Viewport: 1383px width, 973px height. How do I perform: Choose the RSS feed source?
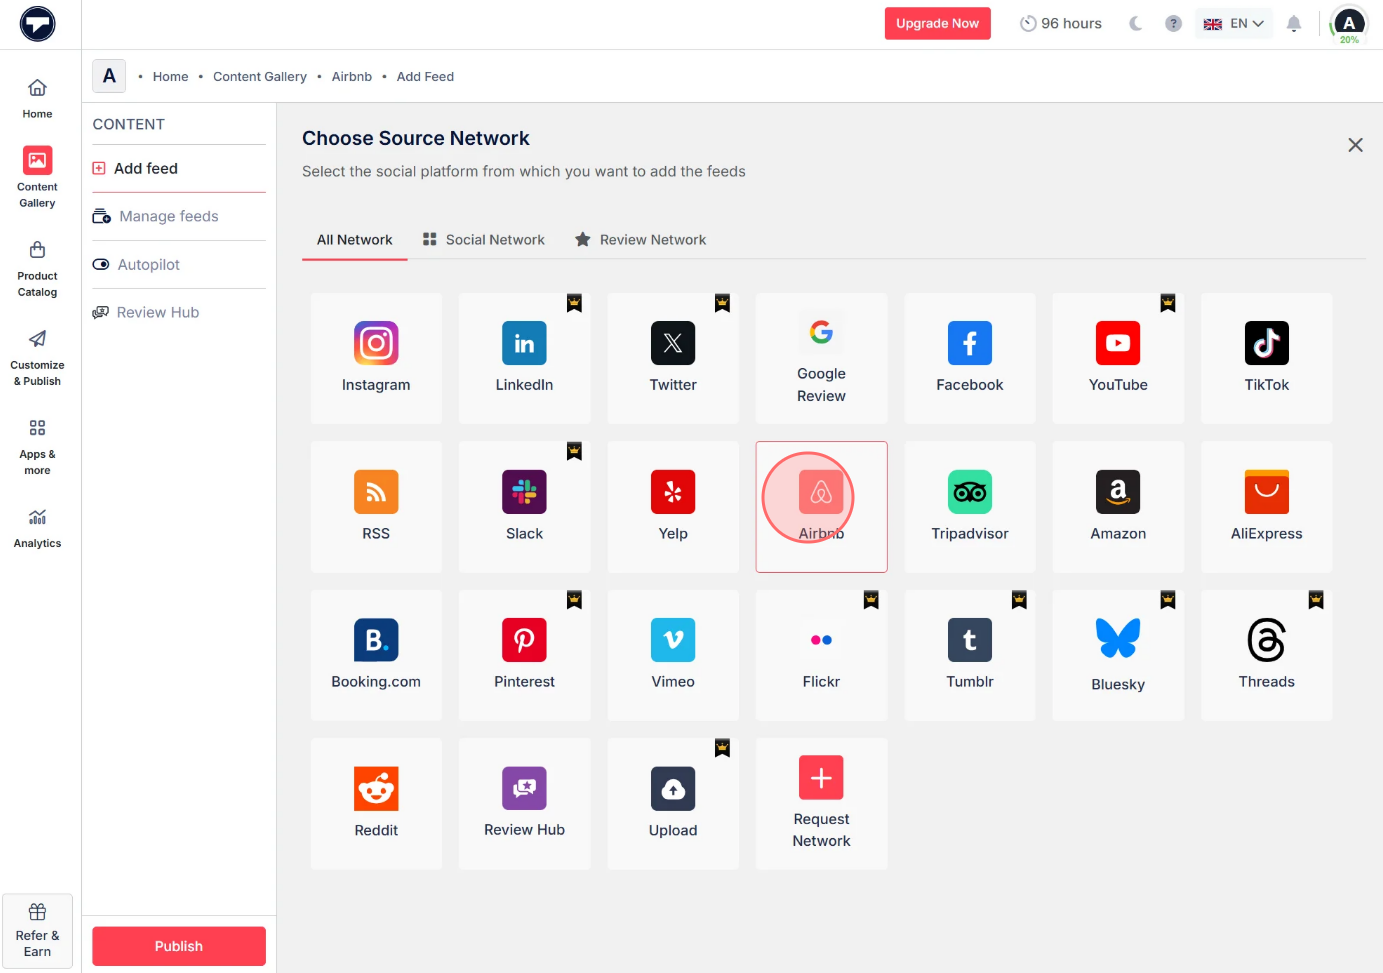(376, 507)
